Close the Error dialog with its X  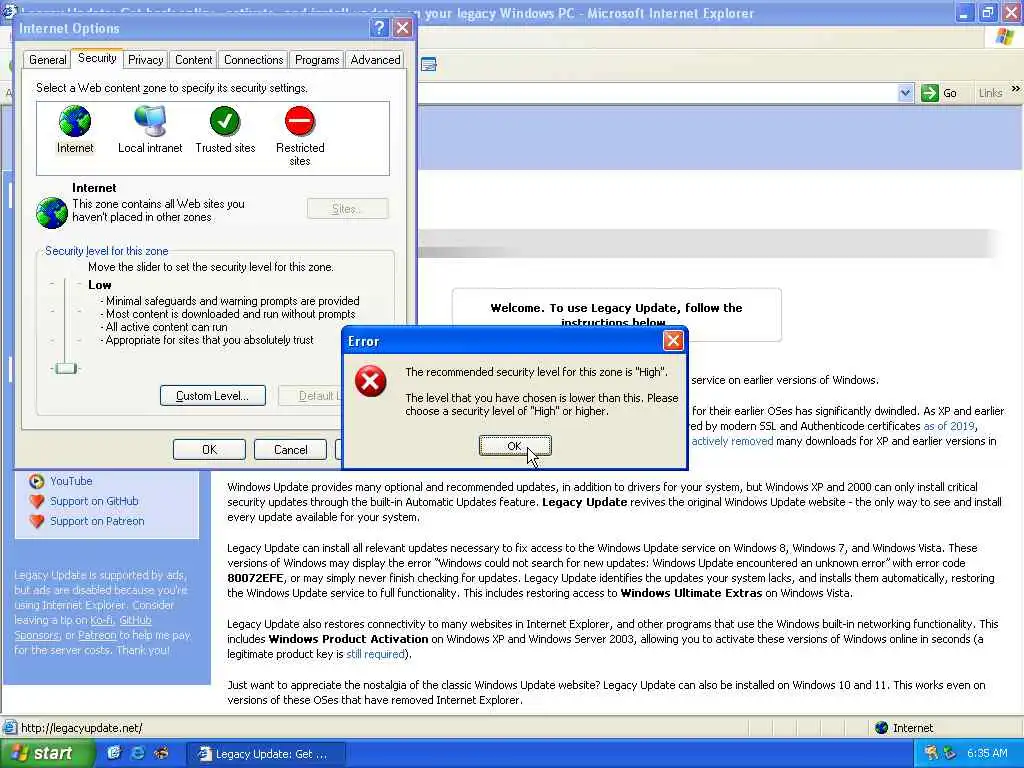(673, 340)
